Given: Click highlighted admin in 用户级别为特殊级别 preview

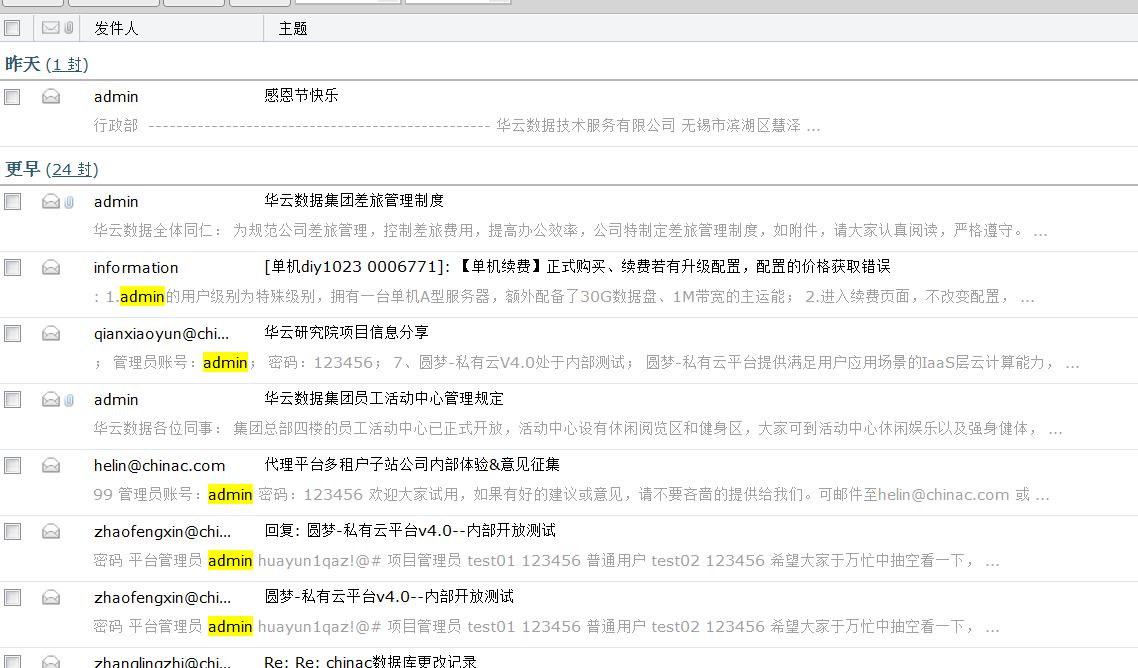Looking at the screenshot, I should [142, 296].
